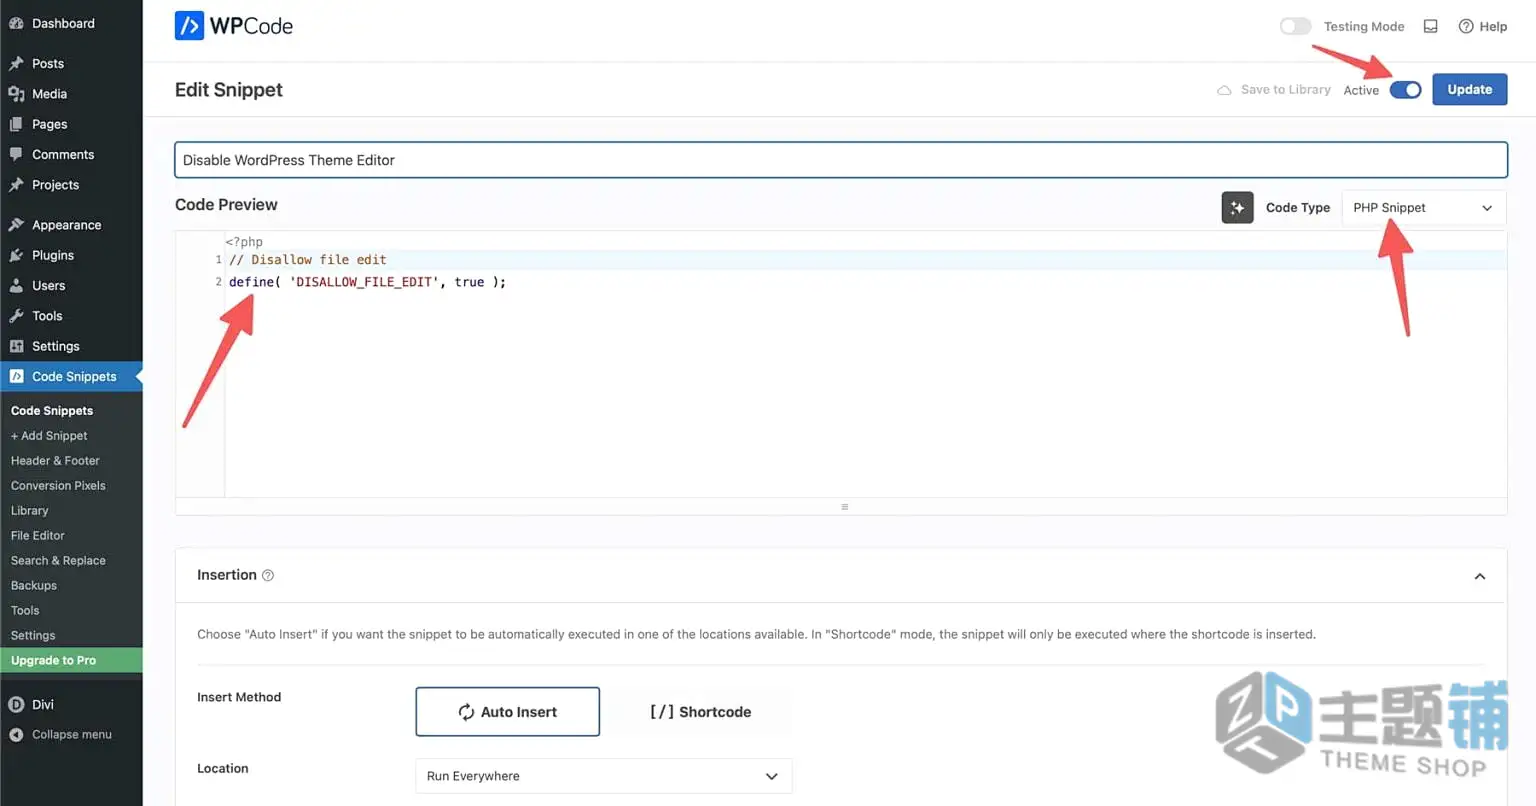Open Settings under Code Snippets submenu
The image size is (1536, 806).
click(x=33, y=635)
